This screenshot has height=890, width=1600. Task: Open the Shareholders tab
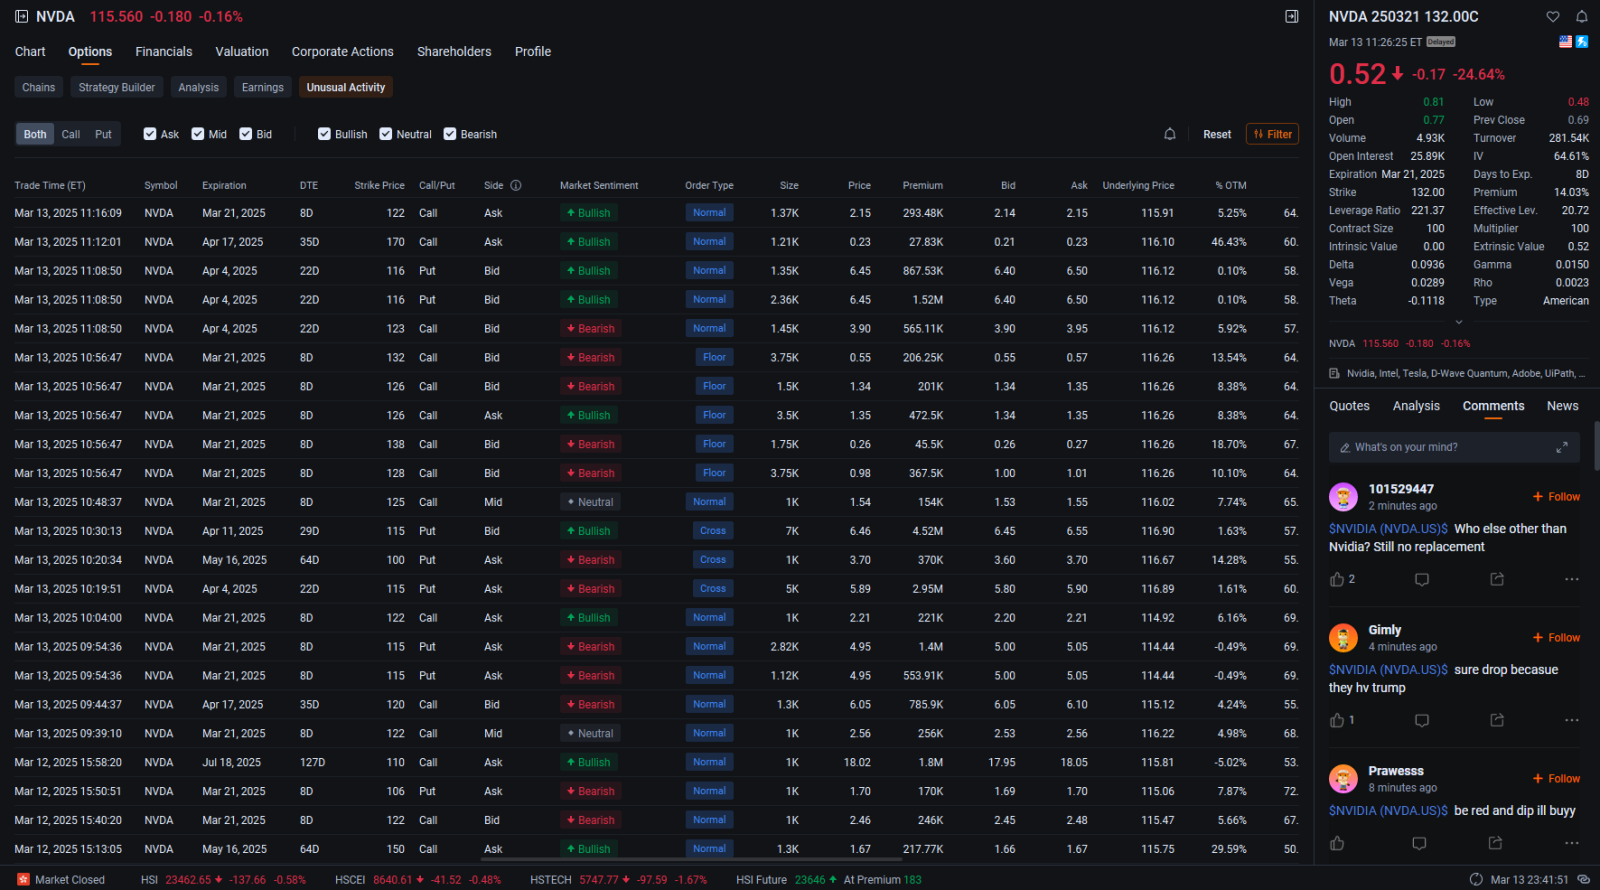coord(454,52)
